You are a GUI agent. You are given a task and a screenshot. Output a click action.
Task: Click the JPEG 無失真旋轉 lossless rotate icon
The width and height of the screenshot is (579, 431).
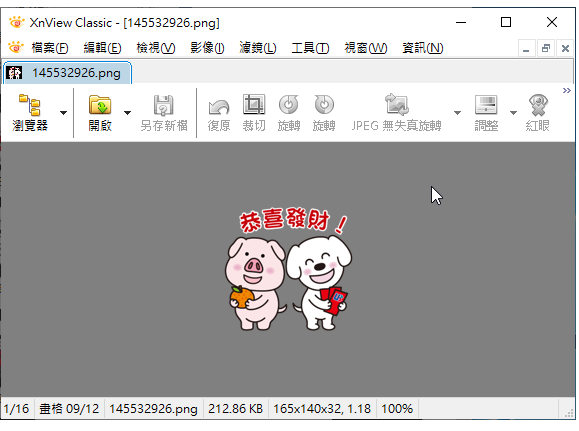[x=397, y=105]
